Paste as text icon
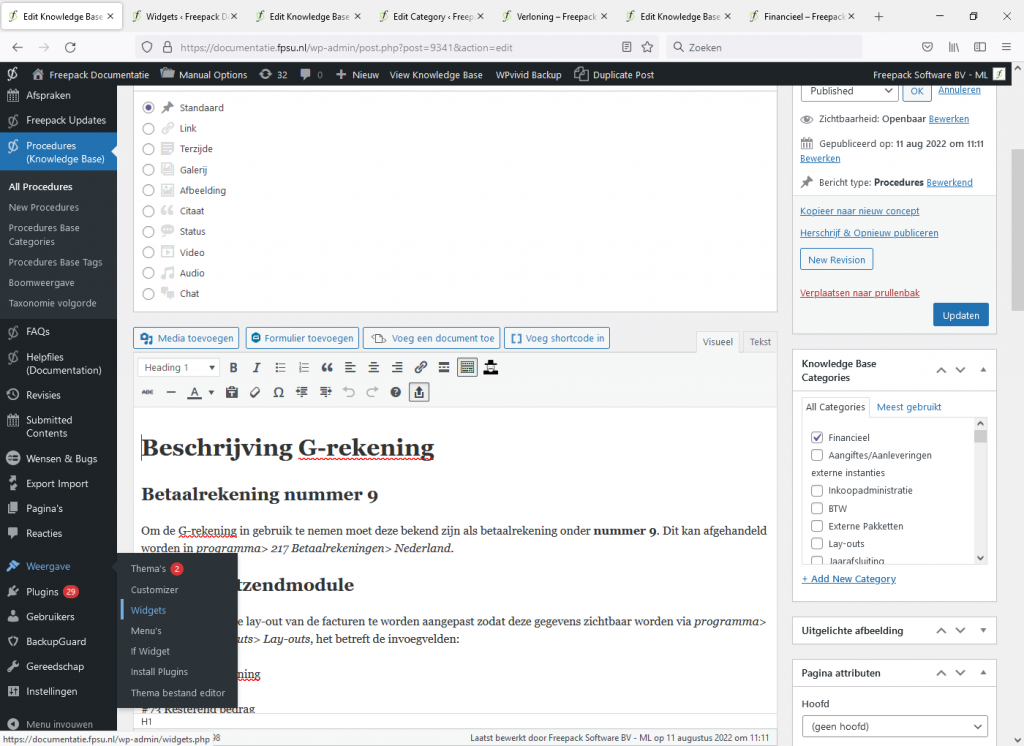 (x=232, y=393)
